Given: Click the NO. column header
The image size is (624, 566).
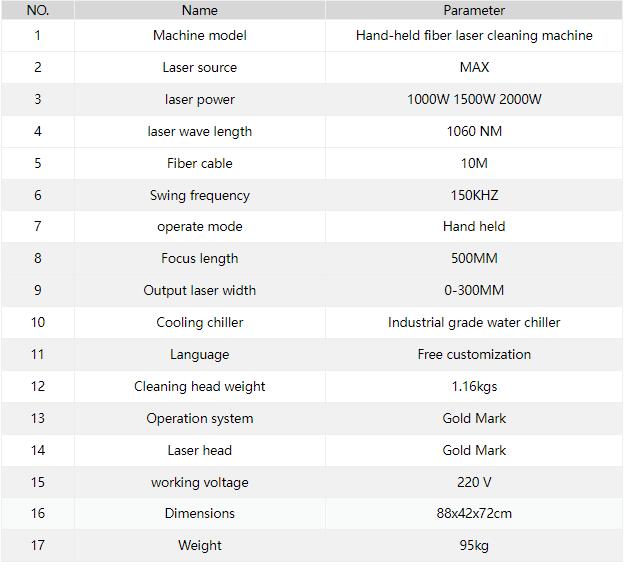Looking at the screenshot, I should tap(38, 10).
